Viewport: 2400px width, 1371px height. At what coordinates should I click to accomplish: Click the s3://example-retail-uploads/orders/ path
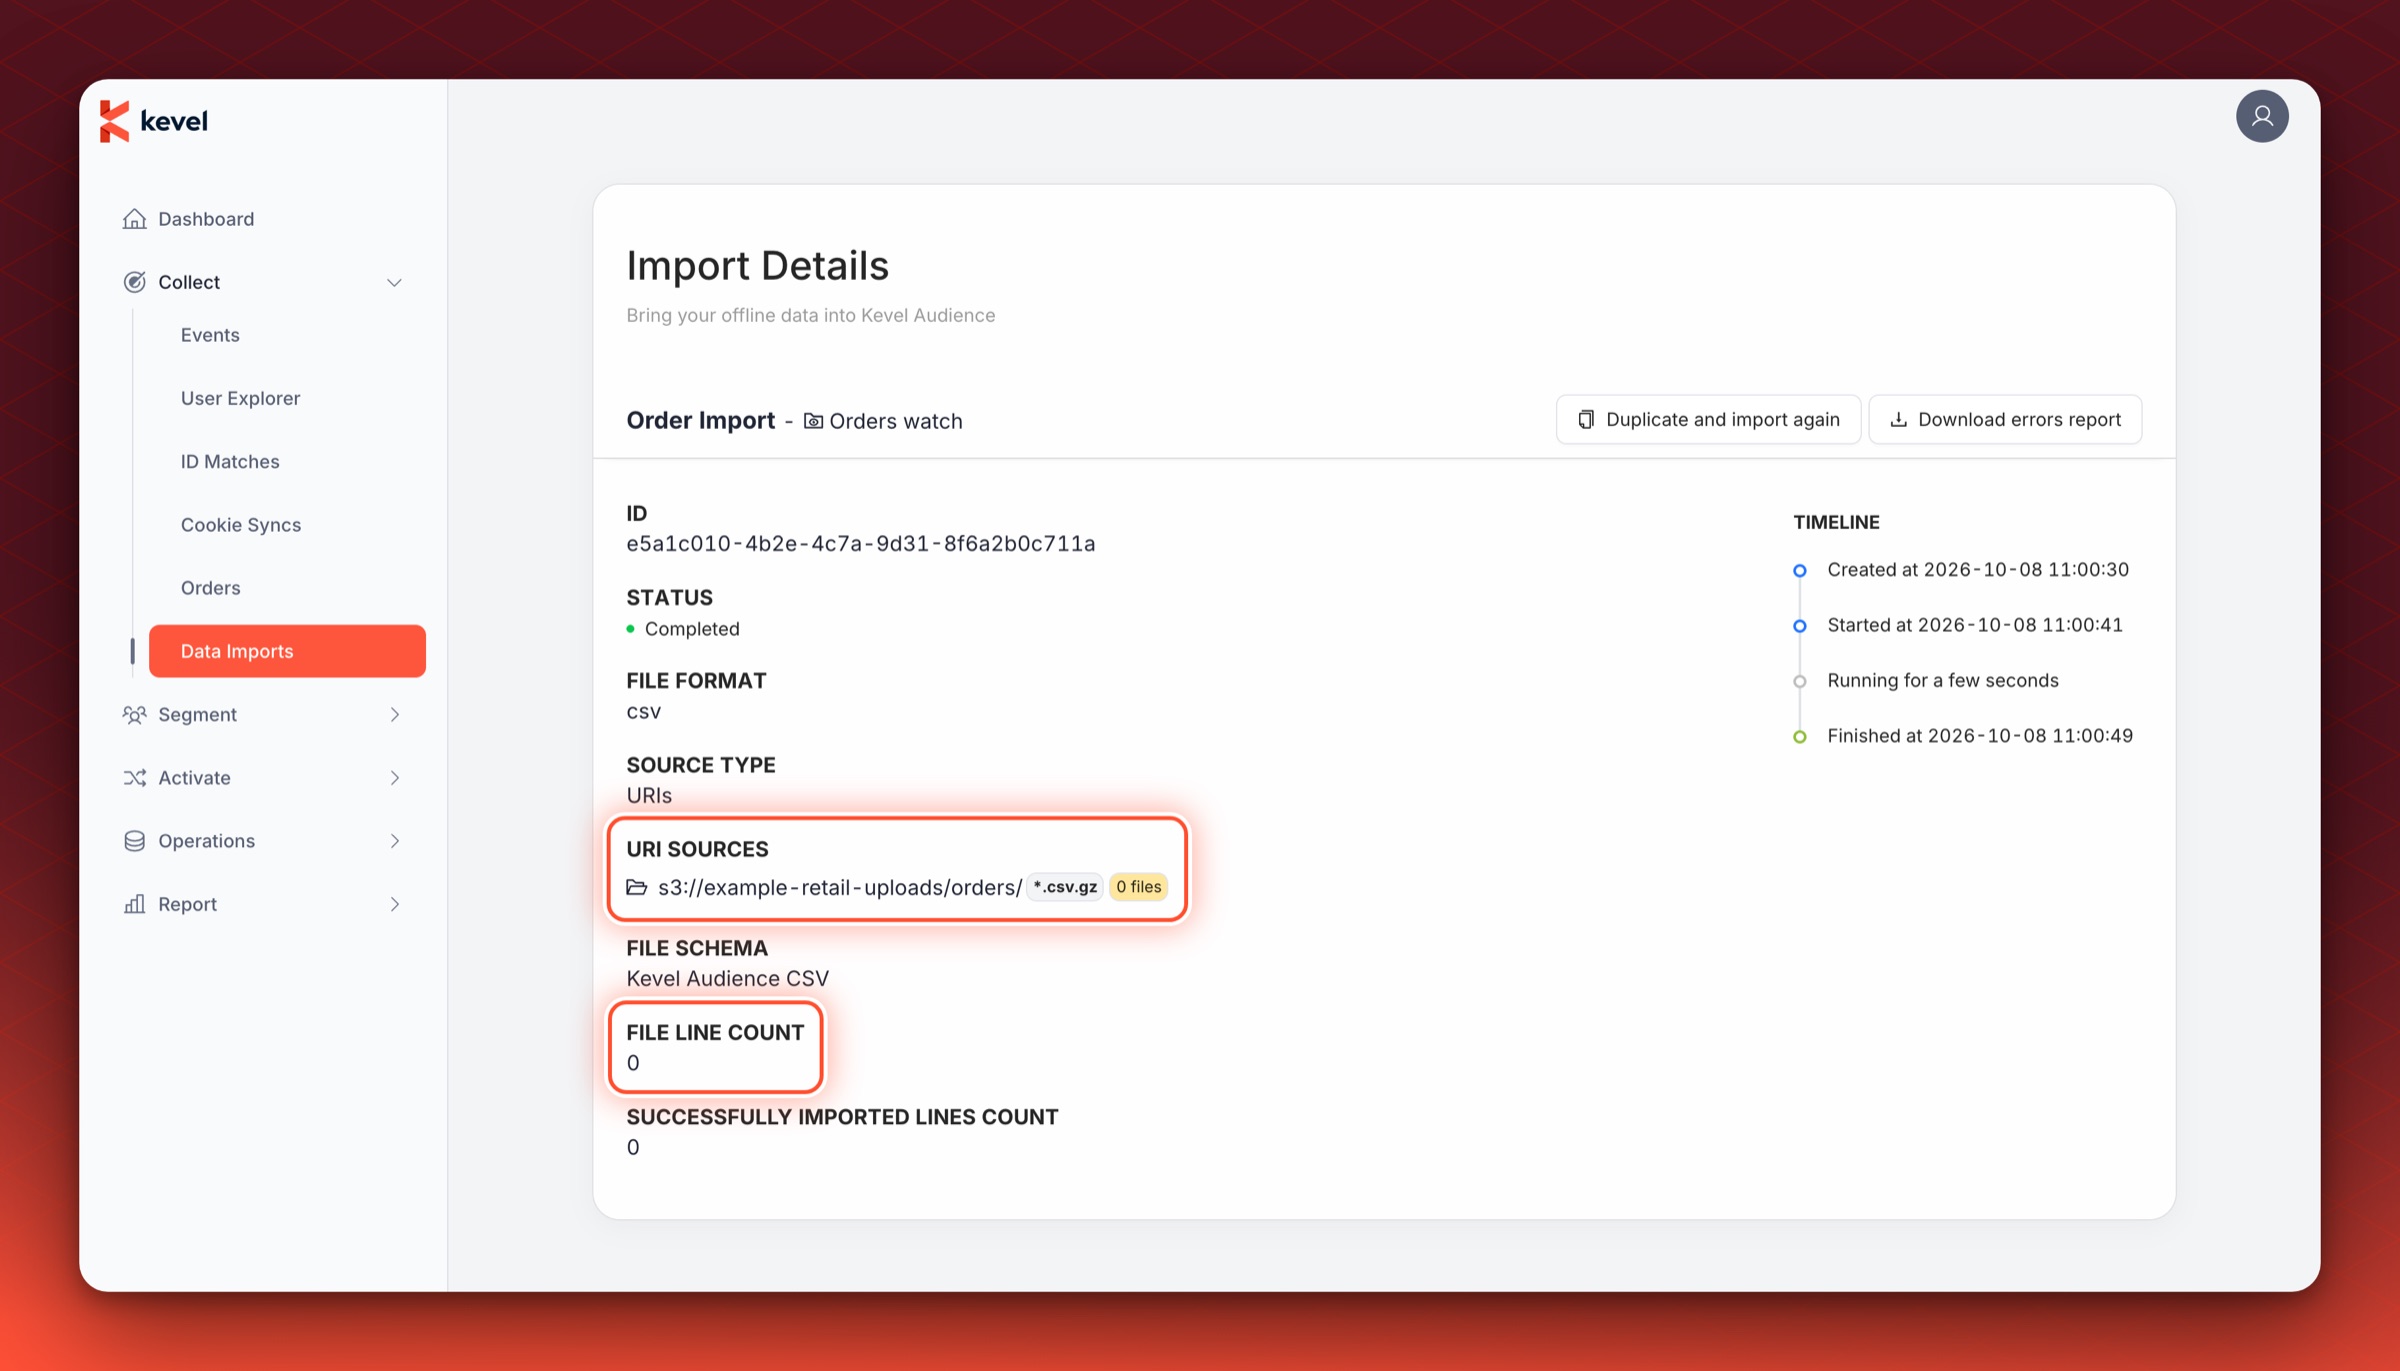click(x=840, y=887)
